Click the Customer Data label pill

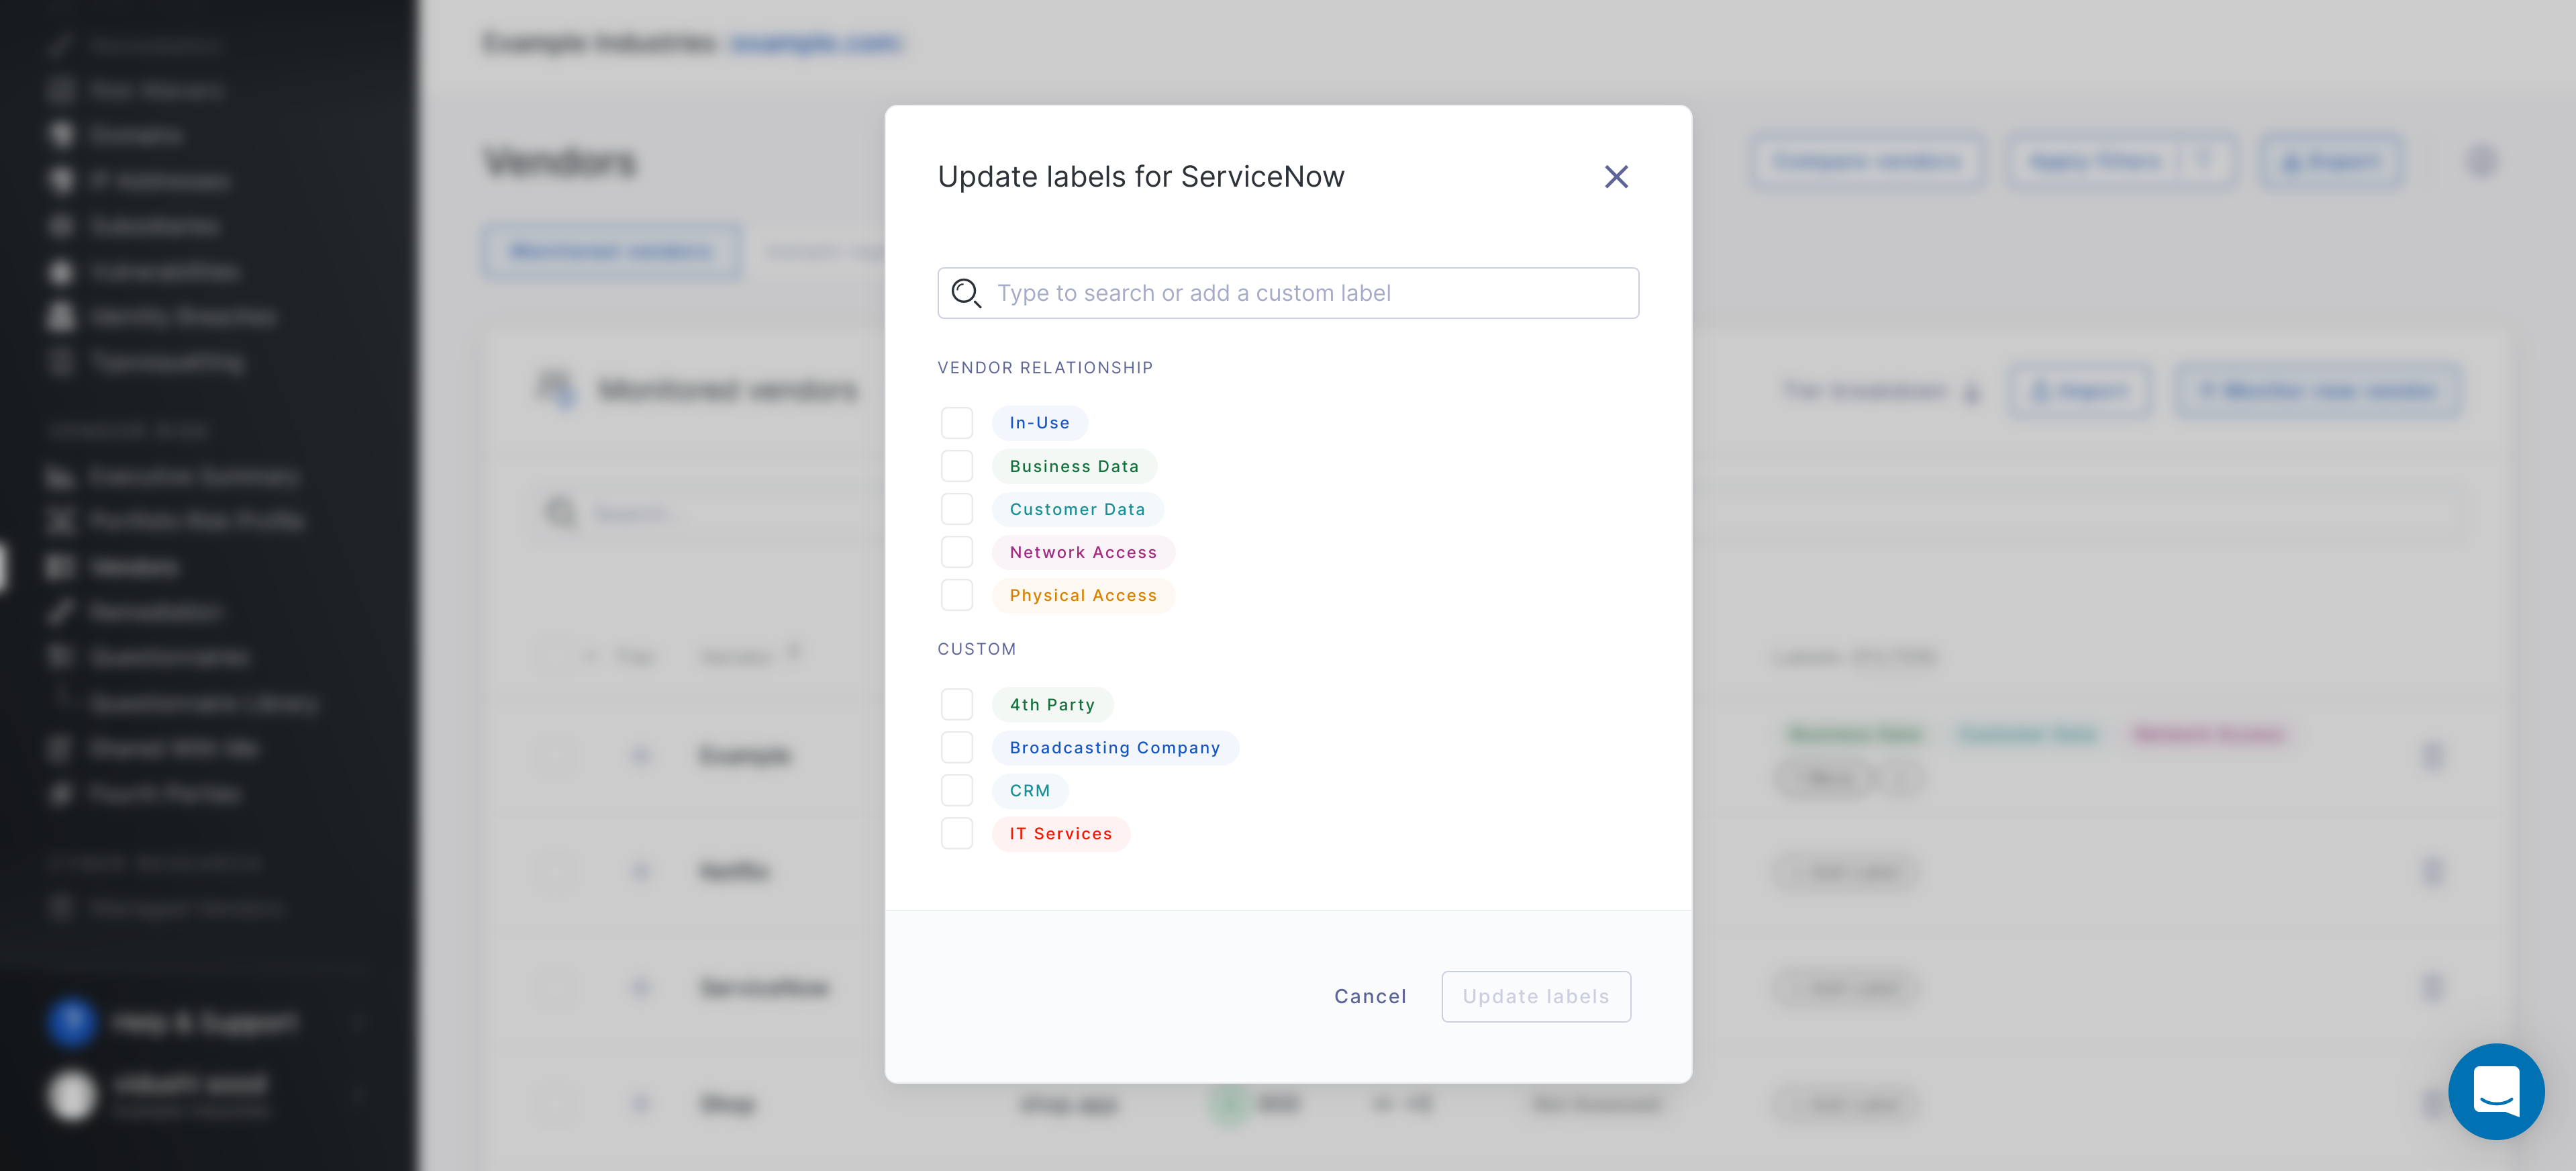click(x=1077, y=509)
